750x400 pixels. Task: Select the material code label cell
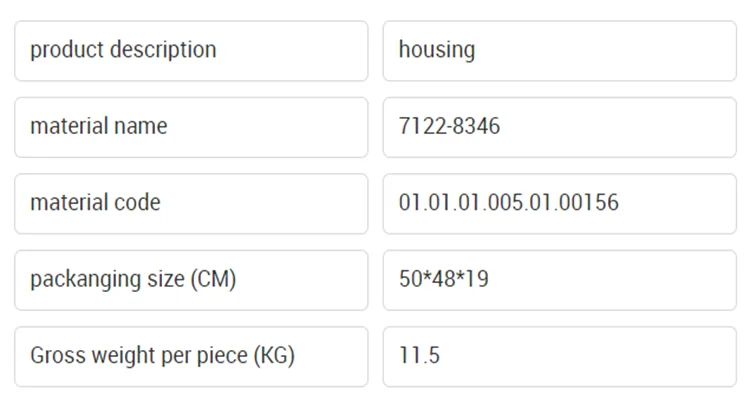tap(190, 203)
